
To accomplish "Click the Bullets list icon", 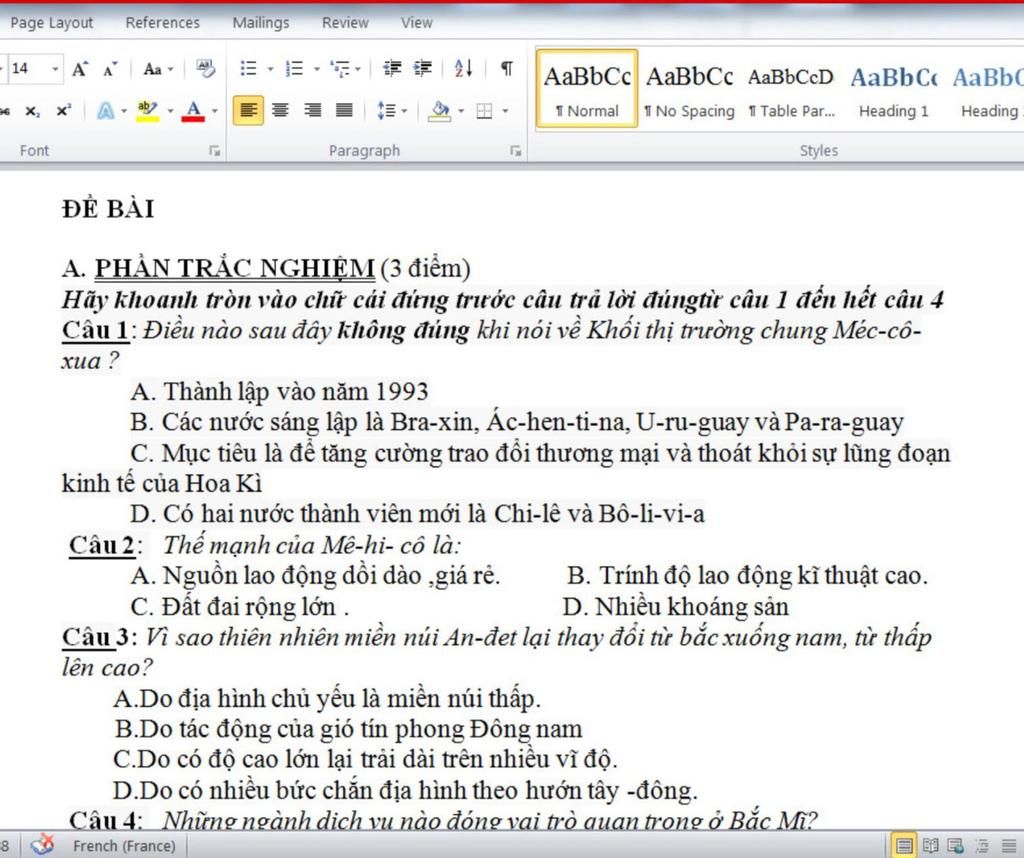I will (248, 69).
